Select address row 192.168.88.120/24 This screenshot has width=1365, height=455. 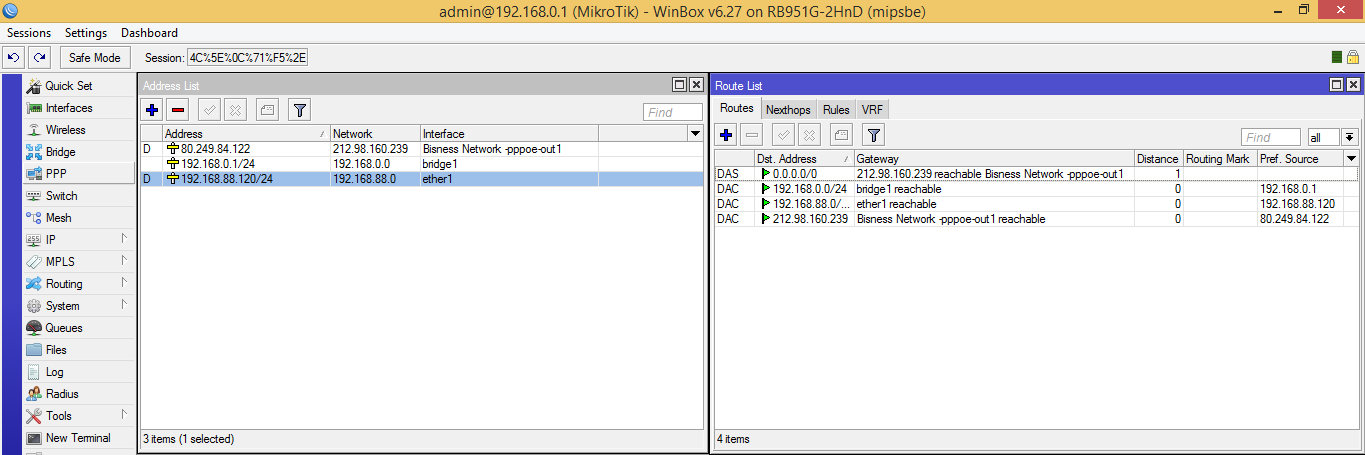421,179
